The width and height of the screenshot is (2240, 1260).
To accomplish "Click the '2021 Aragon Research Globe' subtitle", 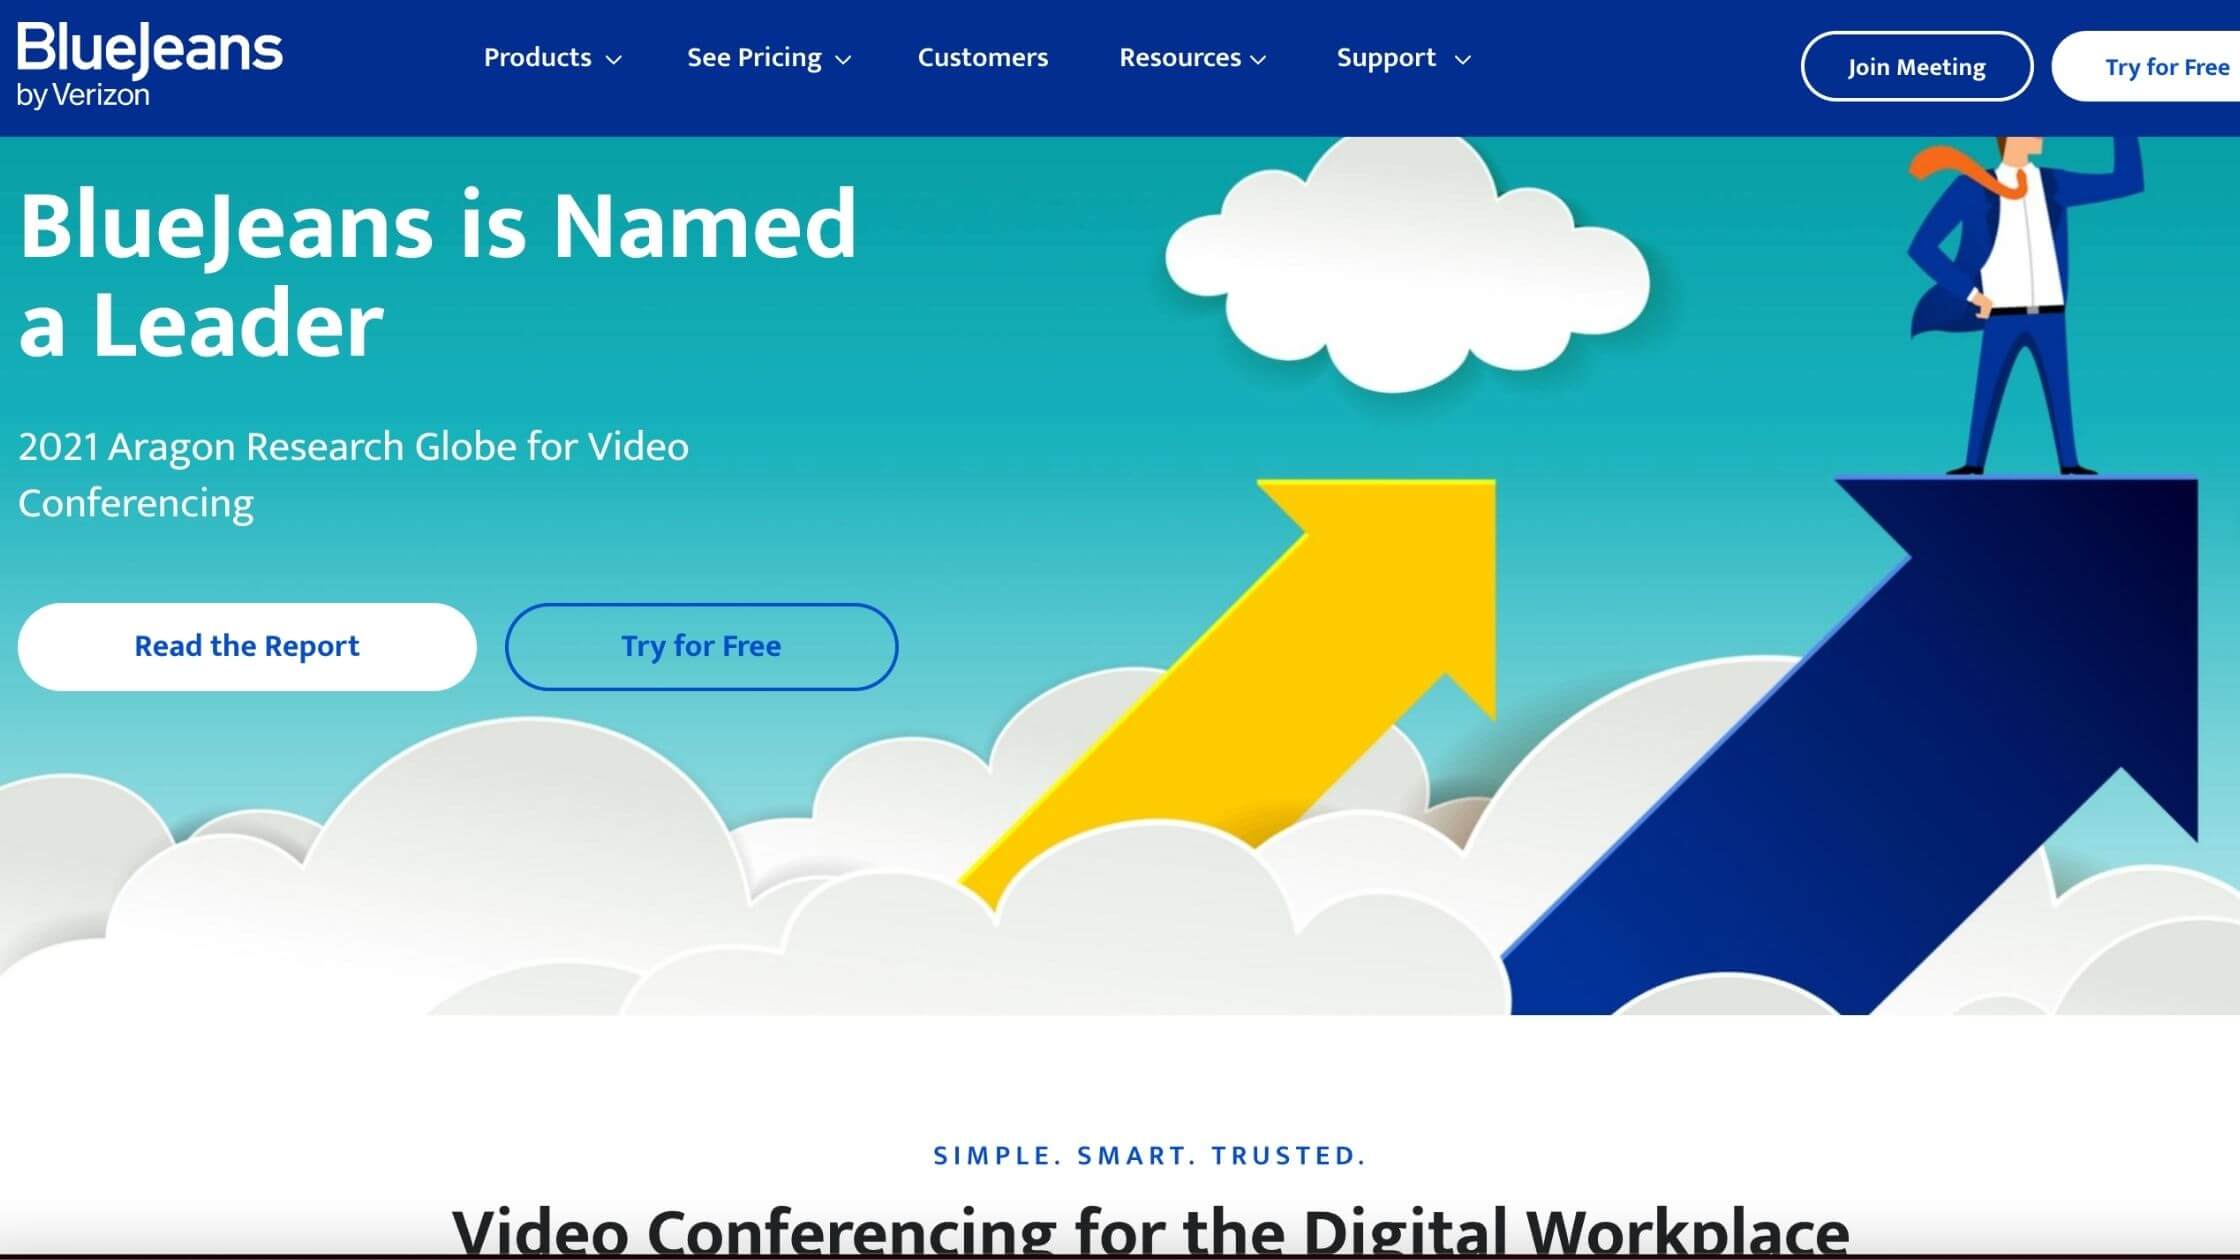I will [x=353, y=474].
